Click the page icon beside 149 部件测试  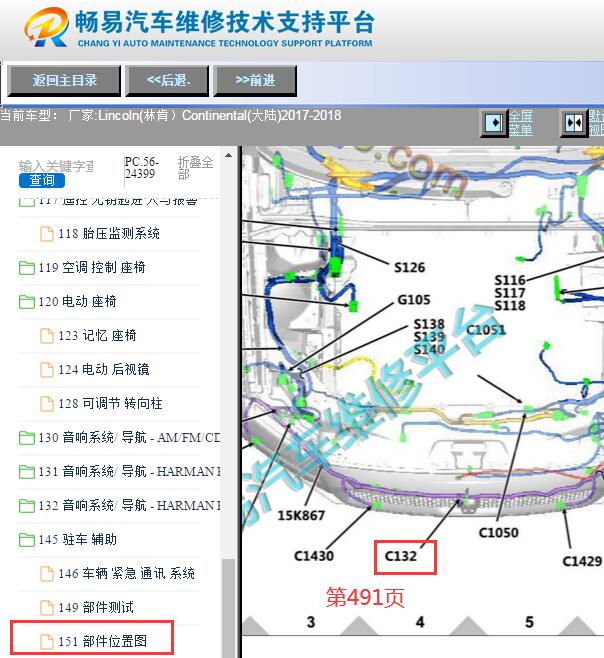click(47, 608)
